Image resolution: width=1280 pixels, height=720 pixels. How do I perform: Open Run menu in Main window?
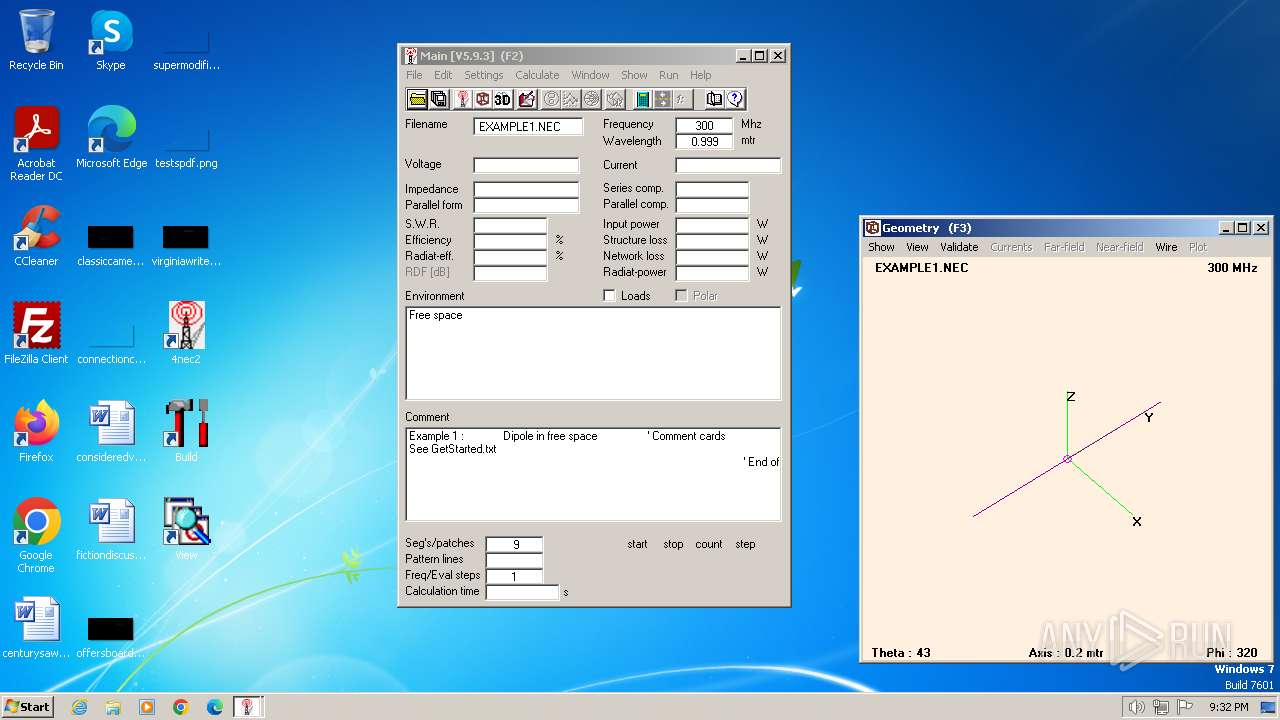click(668, 75)
